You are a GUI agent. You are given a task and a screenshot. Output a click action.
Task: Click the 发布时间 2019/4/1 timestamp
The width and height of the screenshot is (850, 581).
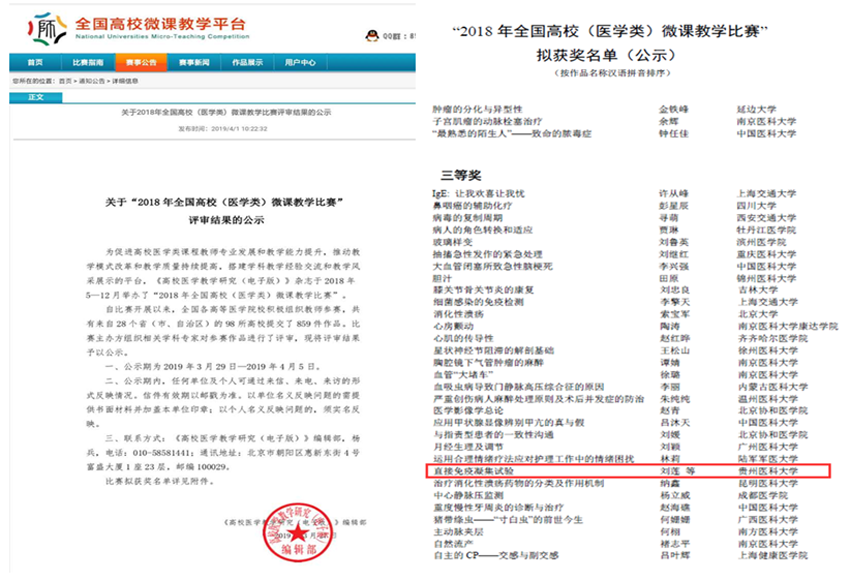(x=223, y=129)
